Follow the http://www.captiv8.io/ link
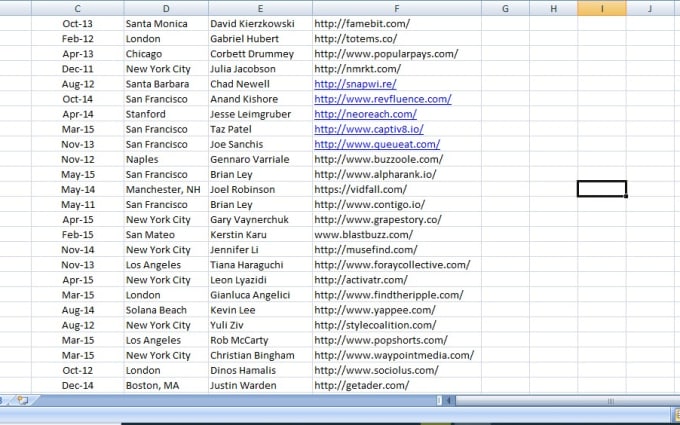The height and width of the screenshot is (425, 680). pyautogui.click(x=369, y=129)
